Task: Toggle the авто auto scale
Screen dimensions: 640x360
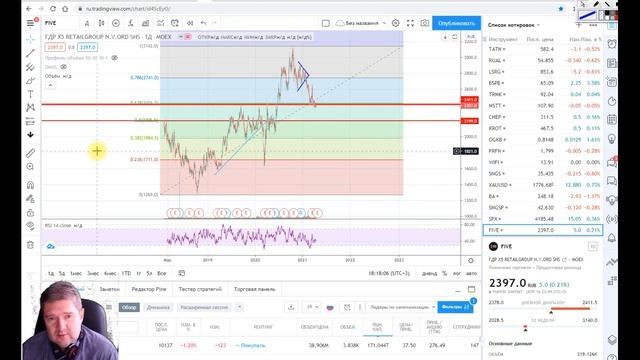Action: [471, 273]
